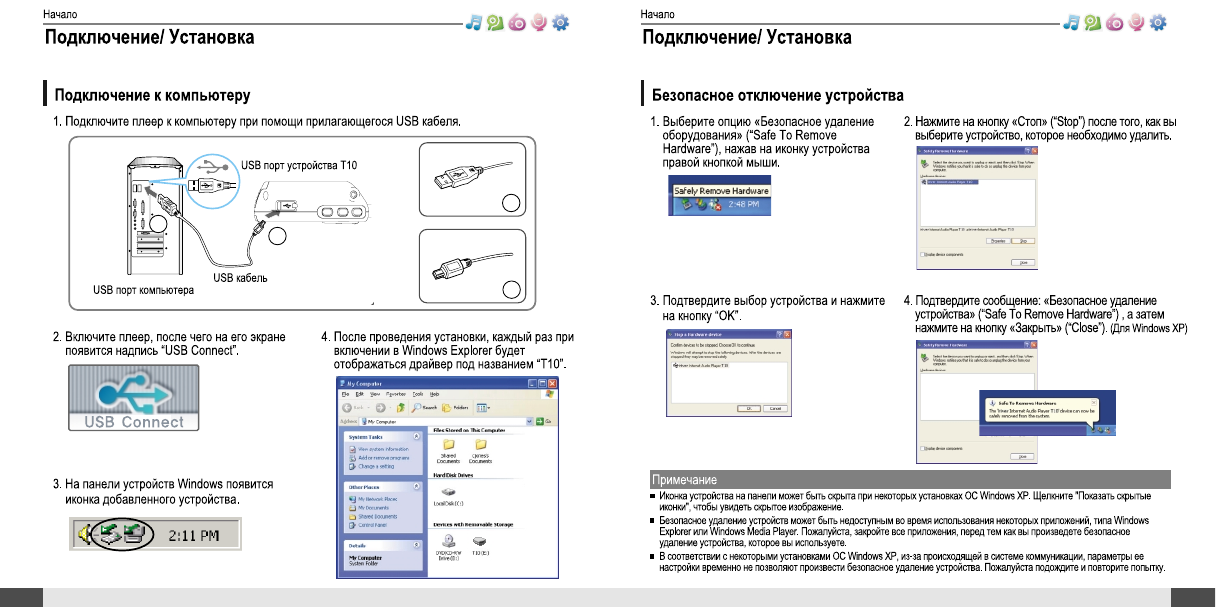Open My Documents link in Other Places
Viewport: 1216px width, 607px height.
373,508
